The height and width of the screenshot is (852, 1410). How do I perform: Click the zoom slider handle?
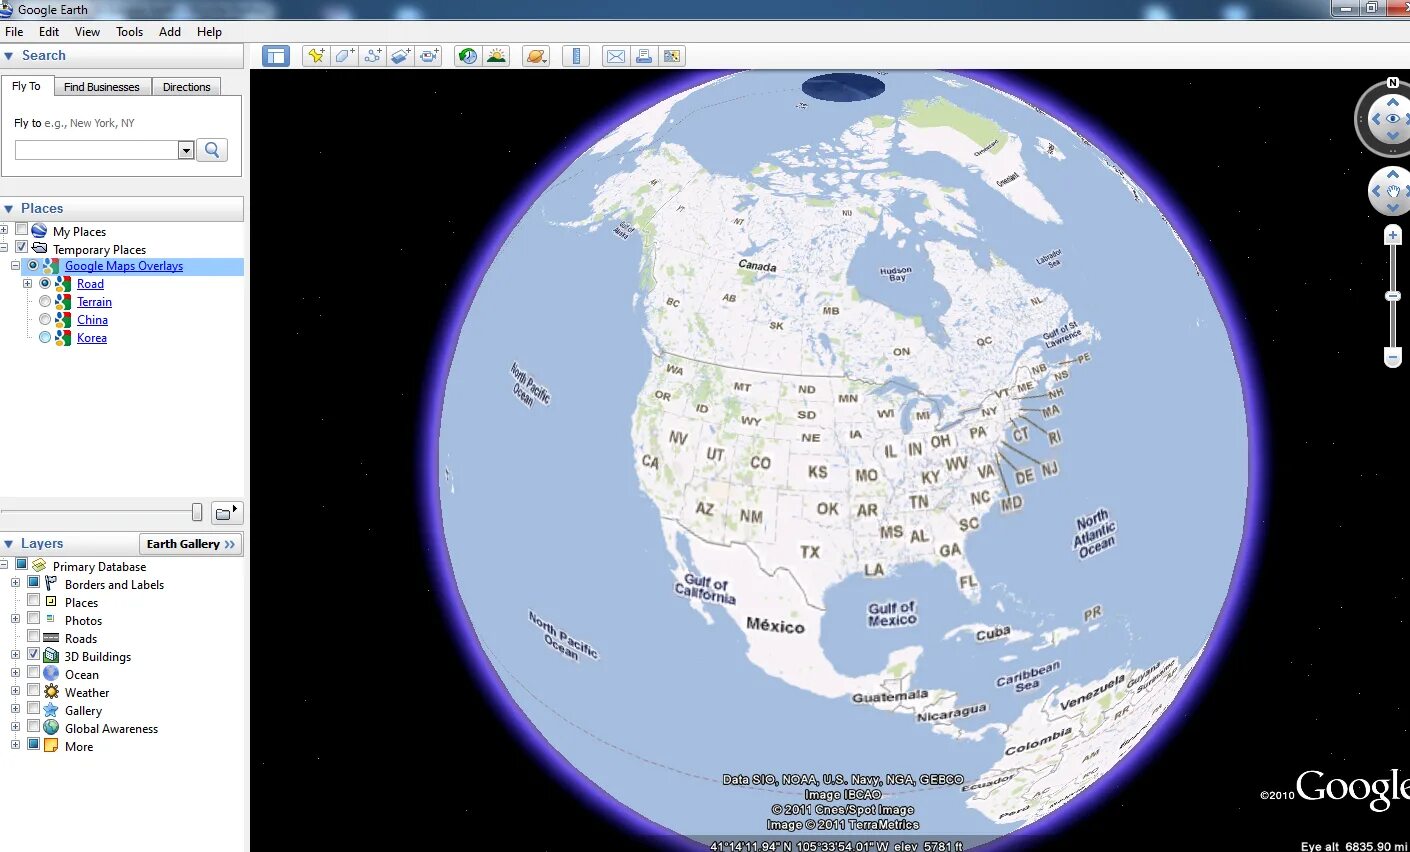(x=1393, y=297)
